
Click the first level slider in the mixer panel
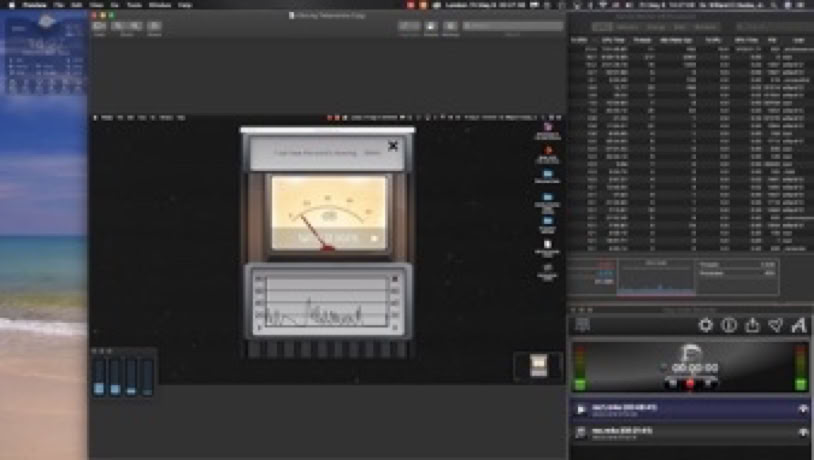[99, 377]
